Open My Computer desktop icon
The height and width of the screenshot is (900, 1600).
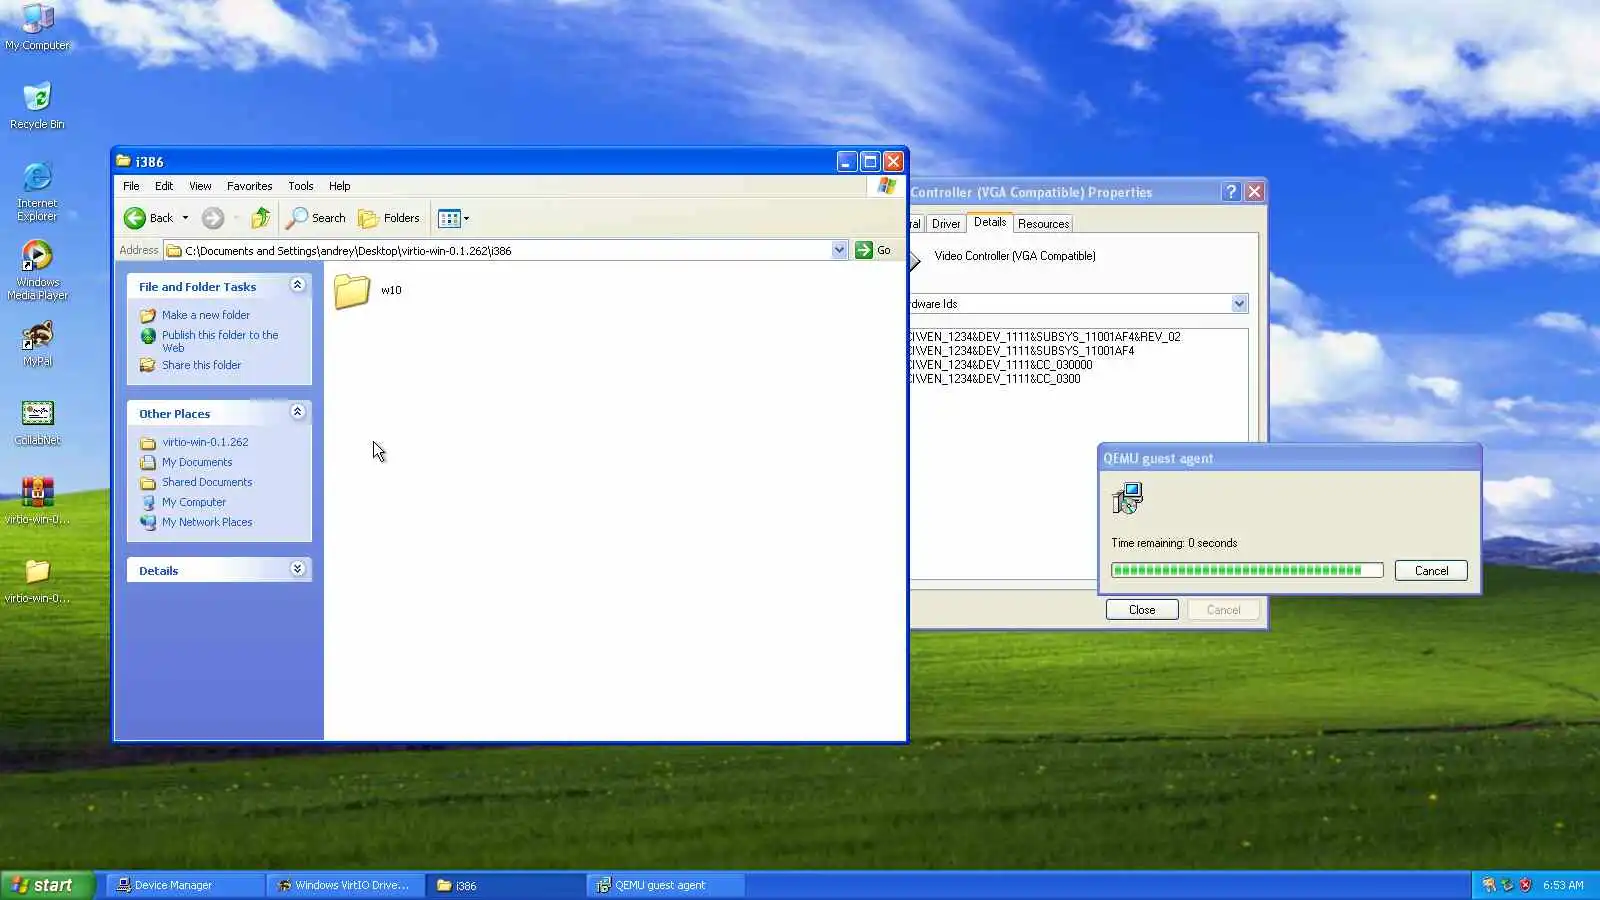pyautogui.click(x=37, y=27)
